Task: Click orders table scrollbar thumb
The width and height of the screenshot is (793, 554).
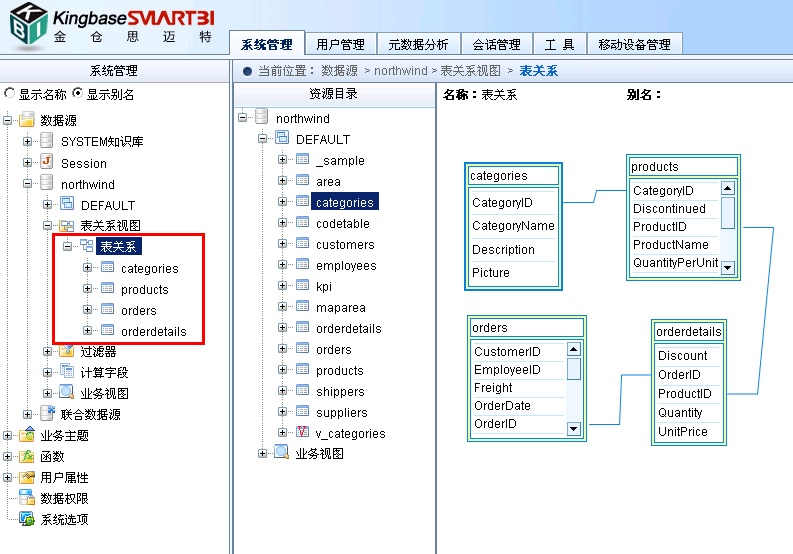Action: 574,369
